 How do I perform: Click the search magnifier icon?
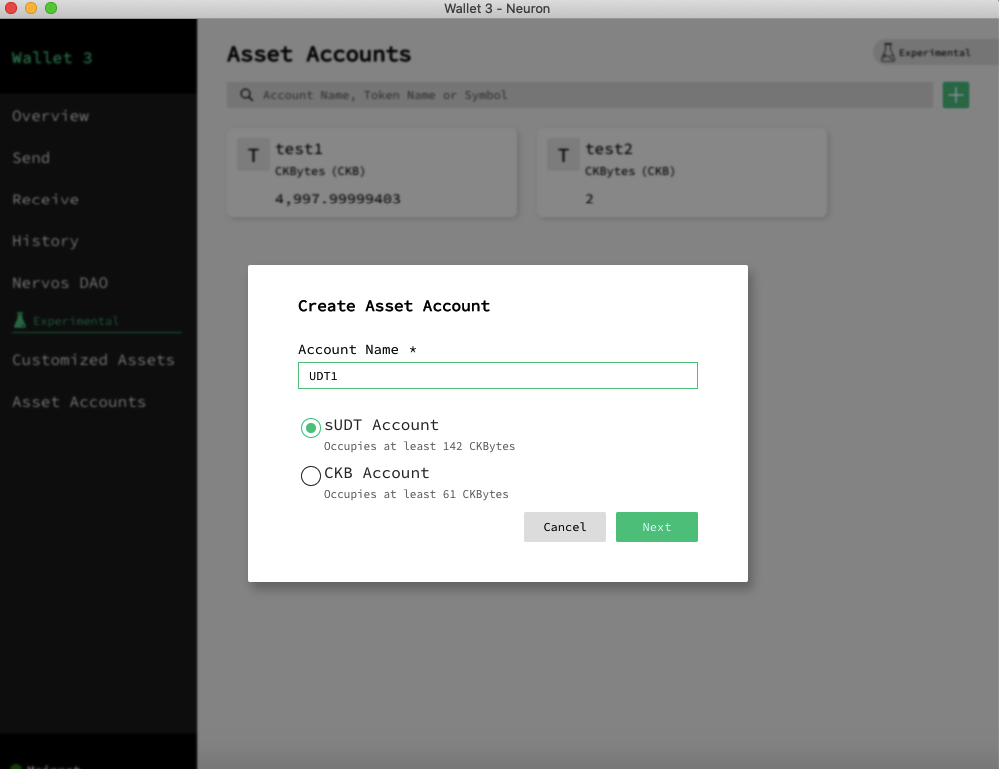point(245,95)
